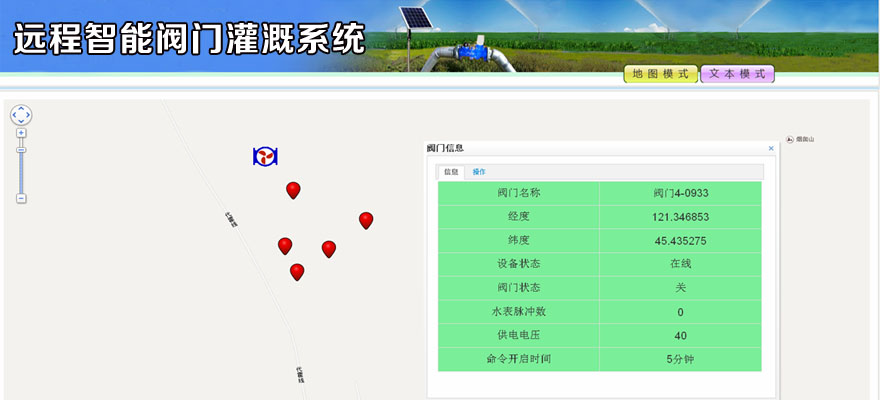Click the 阀门状态 value 关
880x400 pixels.
pos(680,288)
